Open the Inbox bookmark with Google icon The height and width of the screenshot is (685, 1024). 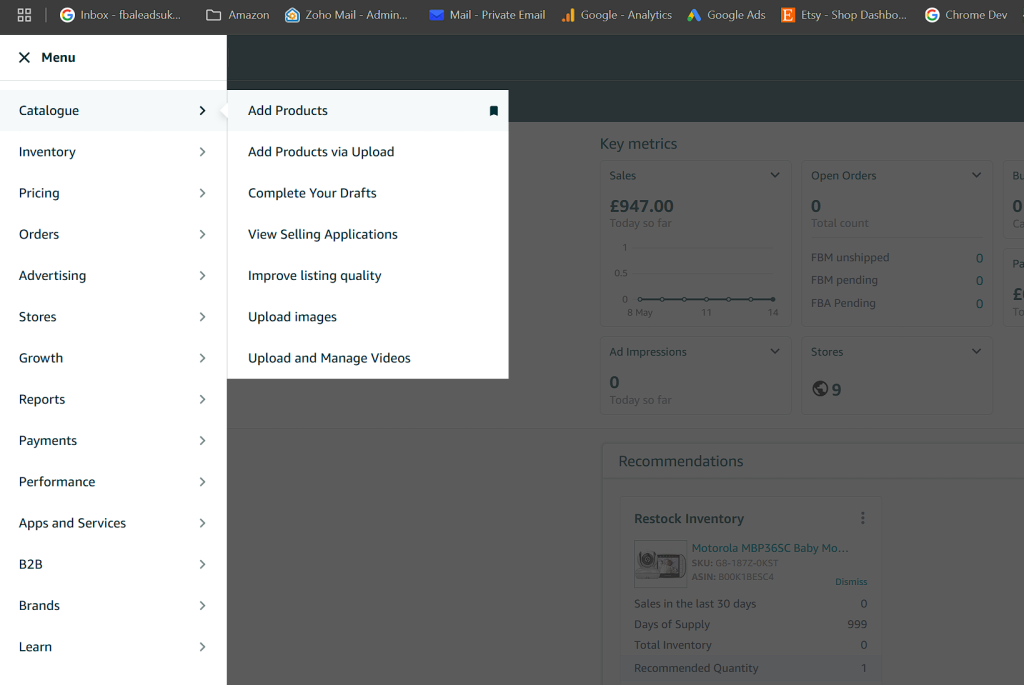(x=120, y=15)
